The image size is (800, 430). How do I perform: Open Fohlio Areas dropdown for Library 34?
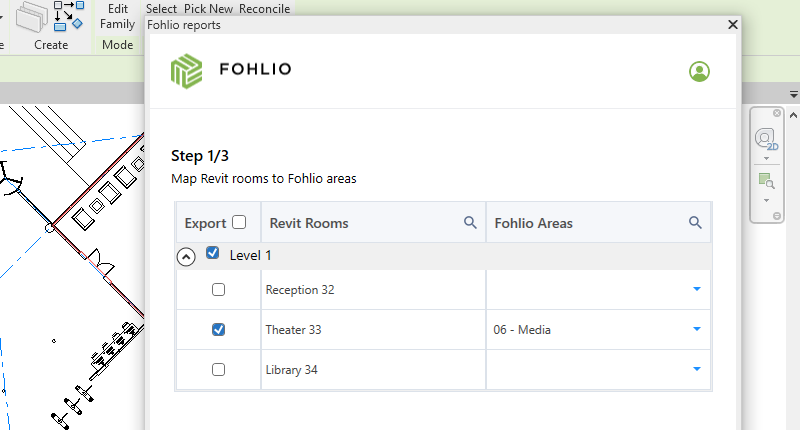point(697,369)
